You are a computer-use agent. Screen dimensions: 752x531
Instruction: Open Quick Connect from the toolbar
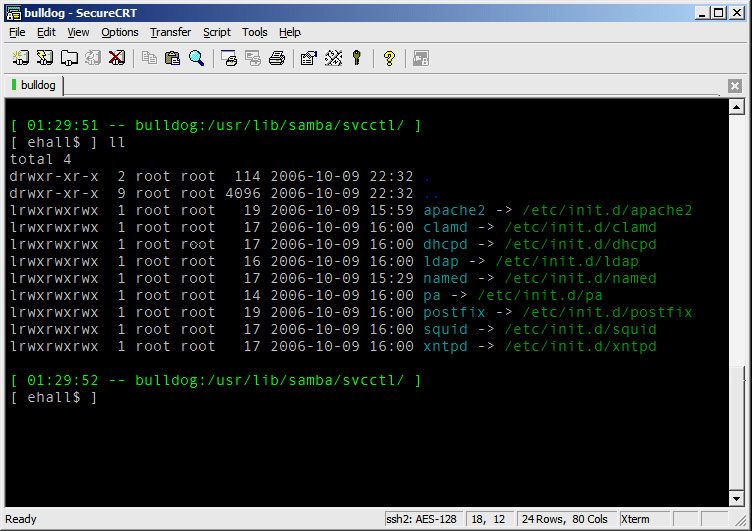click(x=44, y=58)
